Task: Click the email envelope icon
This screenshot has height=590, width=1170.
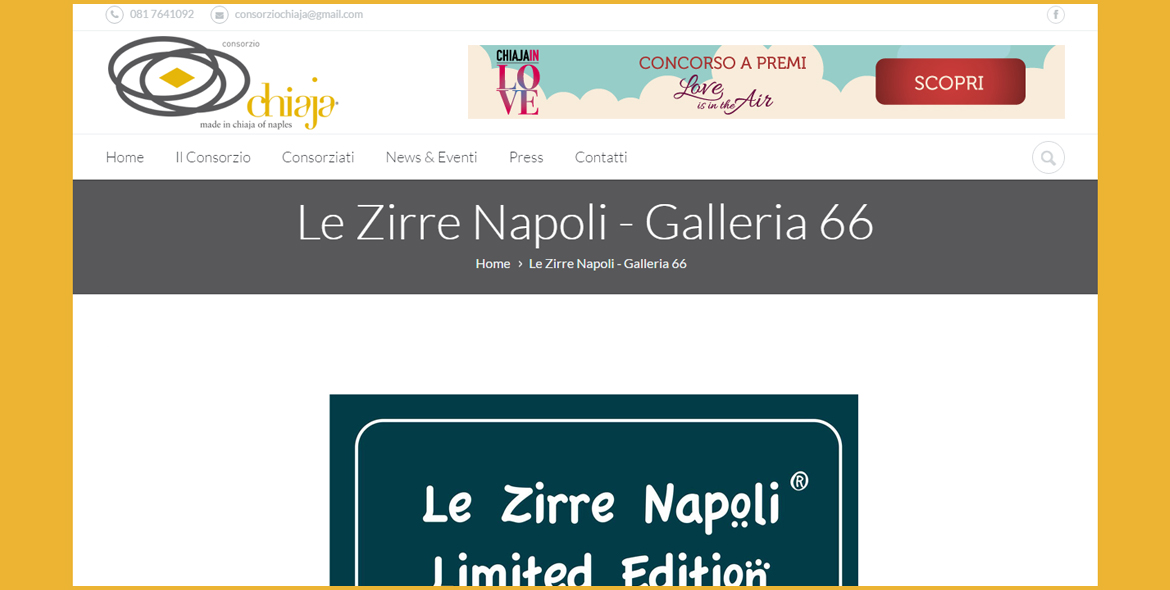Action: tap(219, 15)
